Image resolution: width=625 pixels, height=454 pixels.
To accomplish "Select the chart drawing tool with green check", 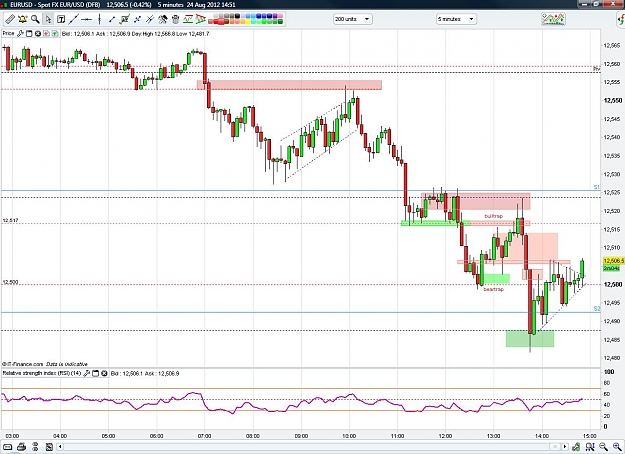I will tap(124, 19).
